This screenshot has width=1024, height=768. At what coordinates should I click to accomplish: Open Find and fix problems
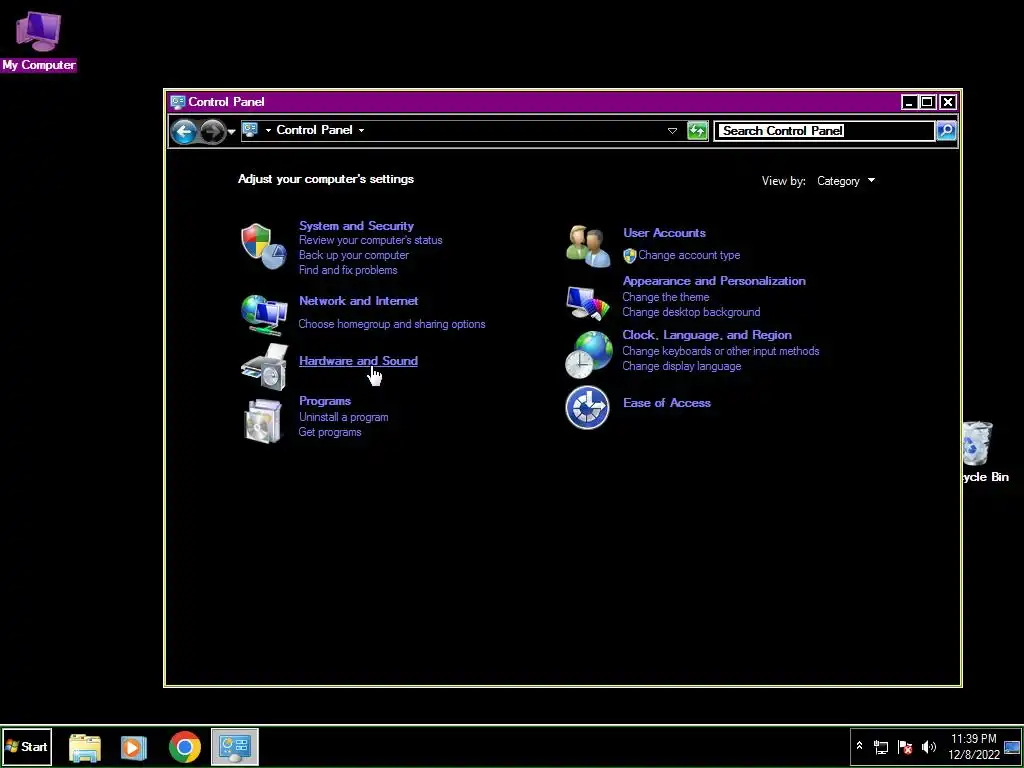coord(347,270)
